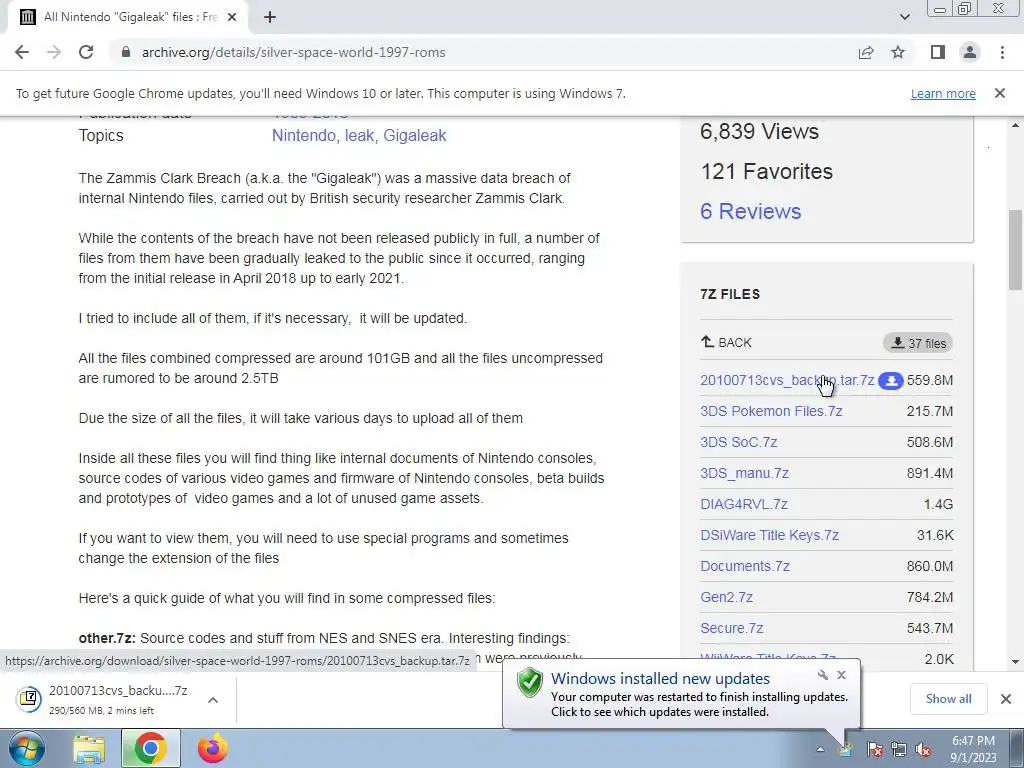
Task: Open the volume tray icon
Action: coord(923,749)
